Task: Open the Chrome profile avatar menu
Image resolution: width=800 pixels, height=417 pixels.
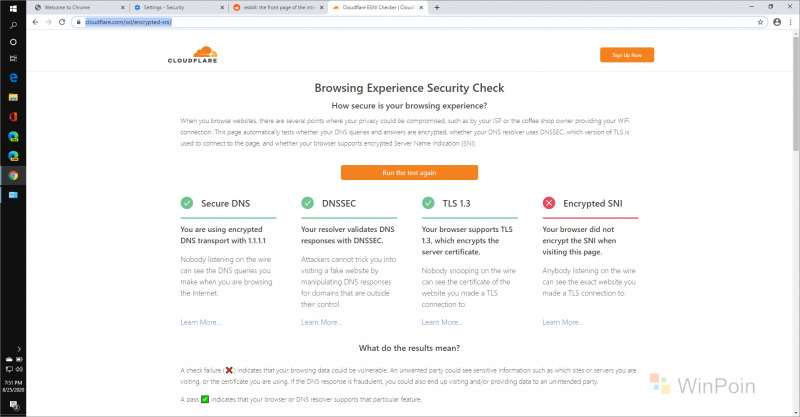Action: click(x=777, y=22)
